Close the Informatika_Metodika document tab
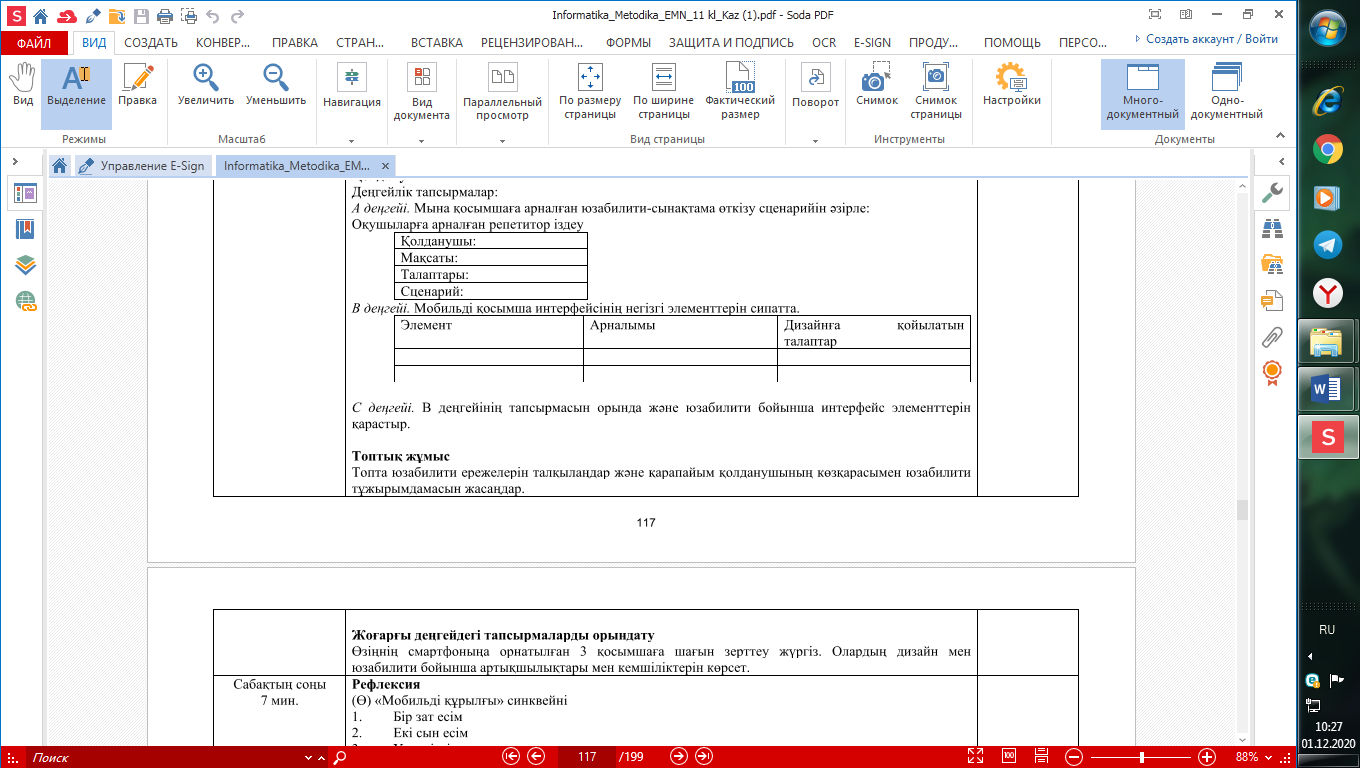Screen dimensions: 1360x768 (x=385, y=166)
